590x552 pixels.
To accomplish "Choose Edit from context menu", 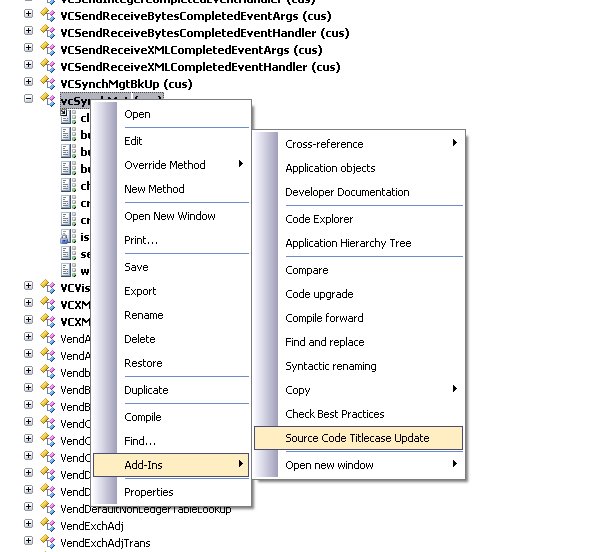I will tap(171, 141).
